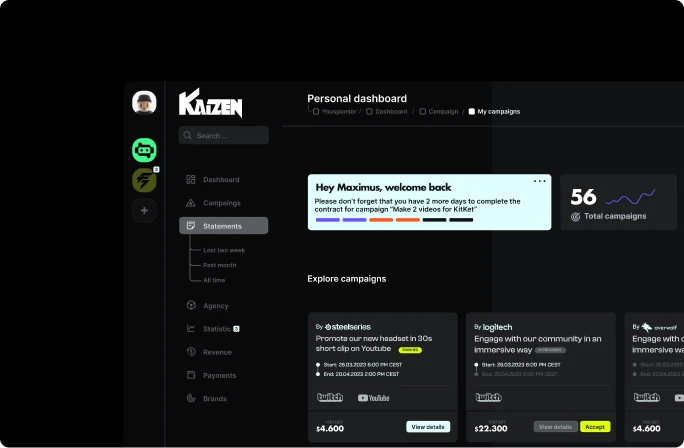Focus the Search input field
Screen dimensions: 684x448
tap(224, 135)
